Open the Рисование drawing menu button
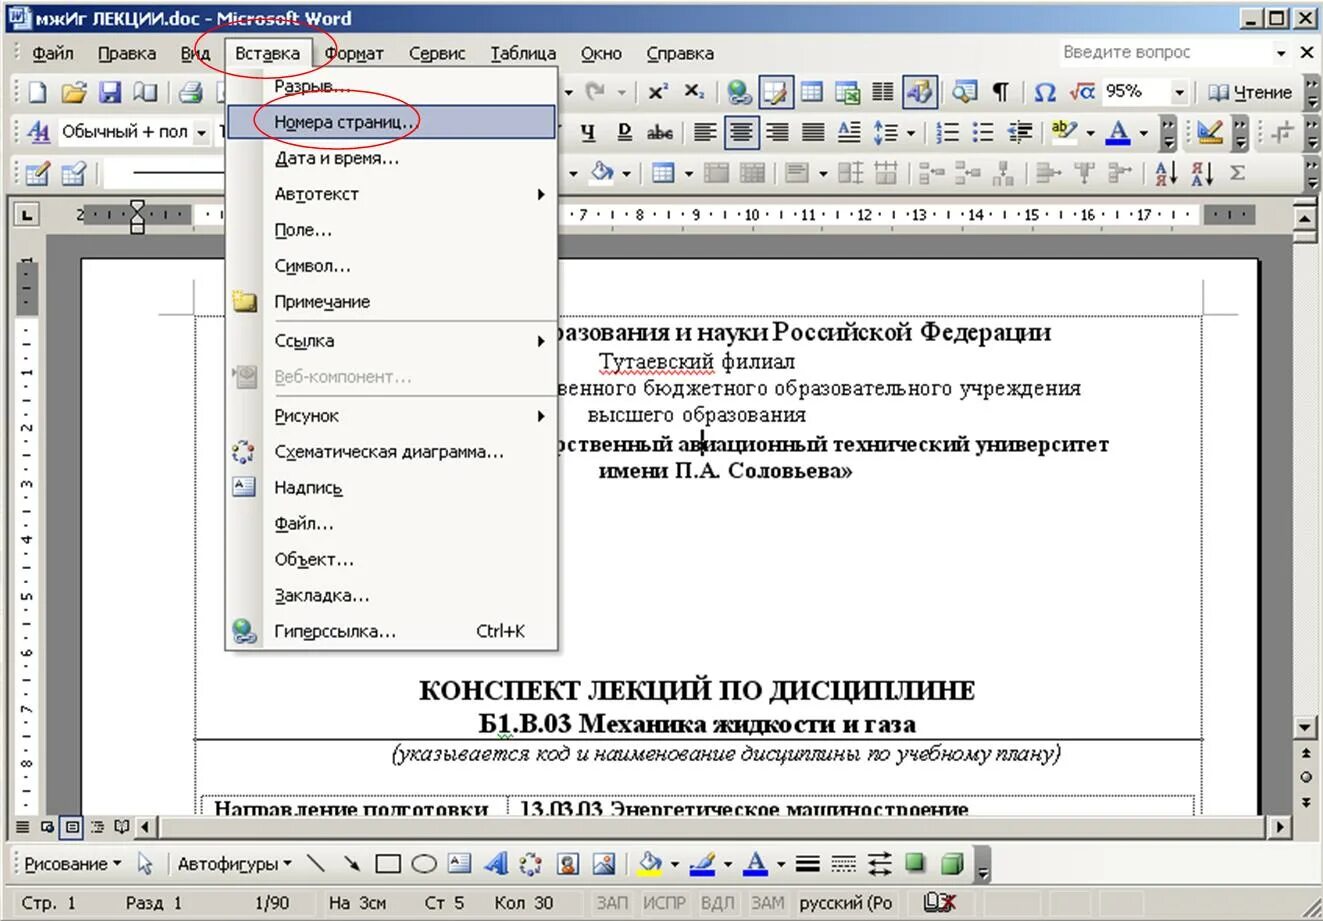Image resolution: width=1323 pixels, height=921 pixels. [x=72, y=864]
